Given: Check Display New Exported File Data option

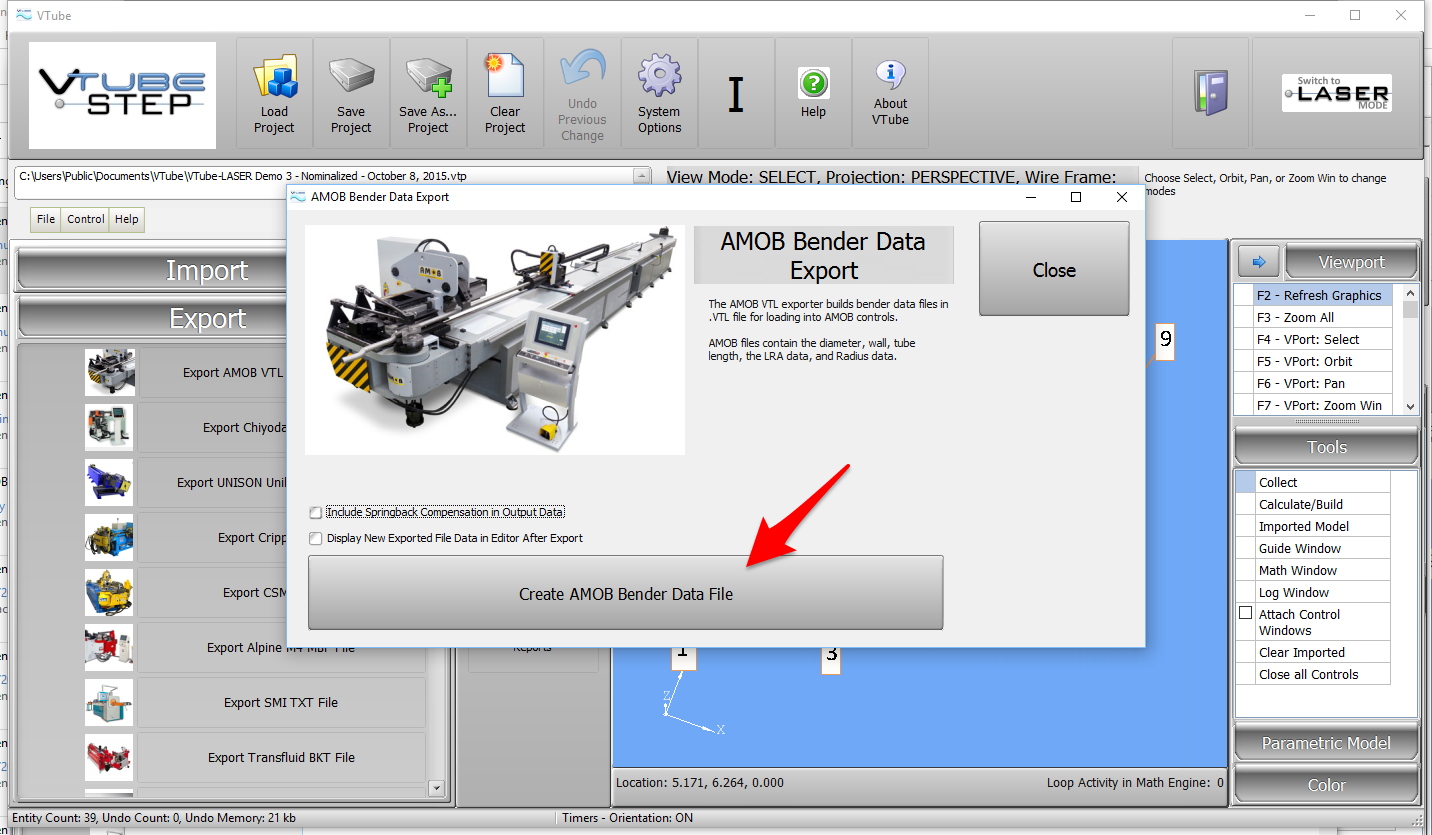Looking at the screenshot, I should coord(316,538).
